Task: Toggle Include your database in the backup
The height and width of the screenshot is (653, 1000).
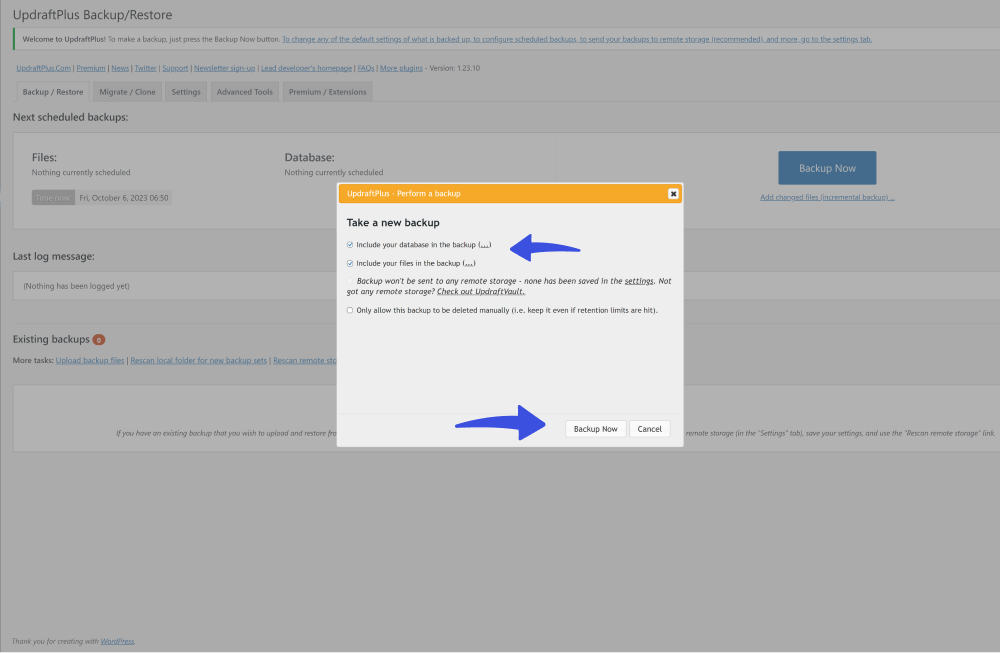Action: pos(349,245)
